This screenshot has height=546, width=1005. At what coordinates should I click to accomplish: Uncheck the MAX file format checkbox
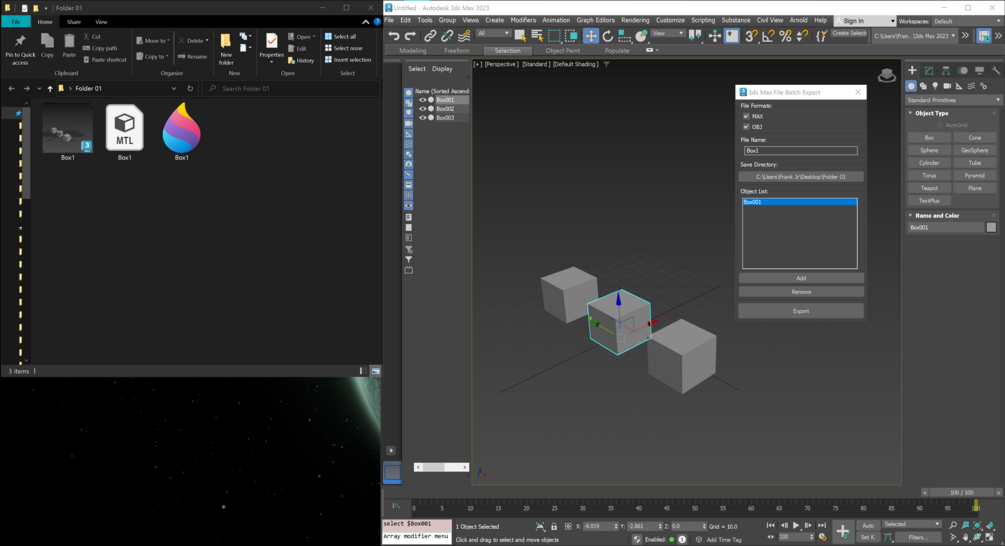click(746, 116)
